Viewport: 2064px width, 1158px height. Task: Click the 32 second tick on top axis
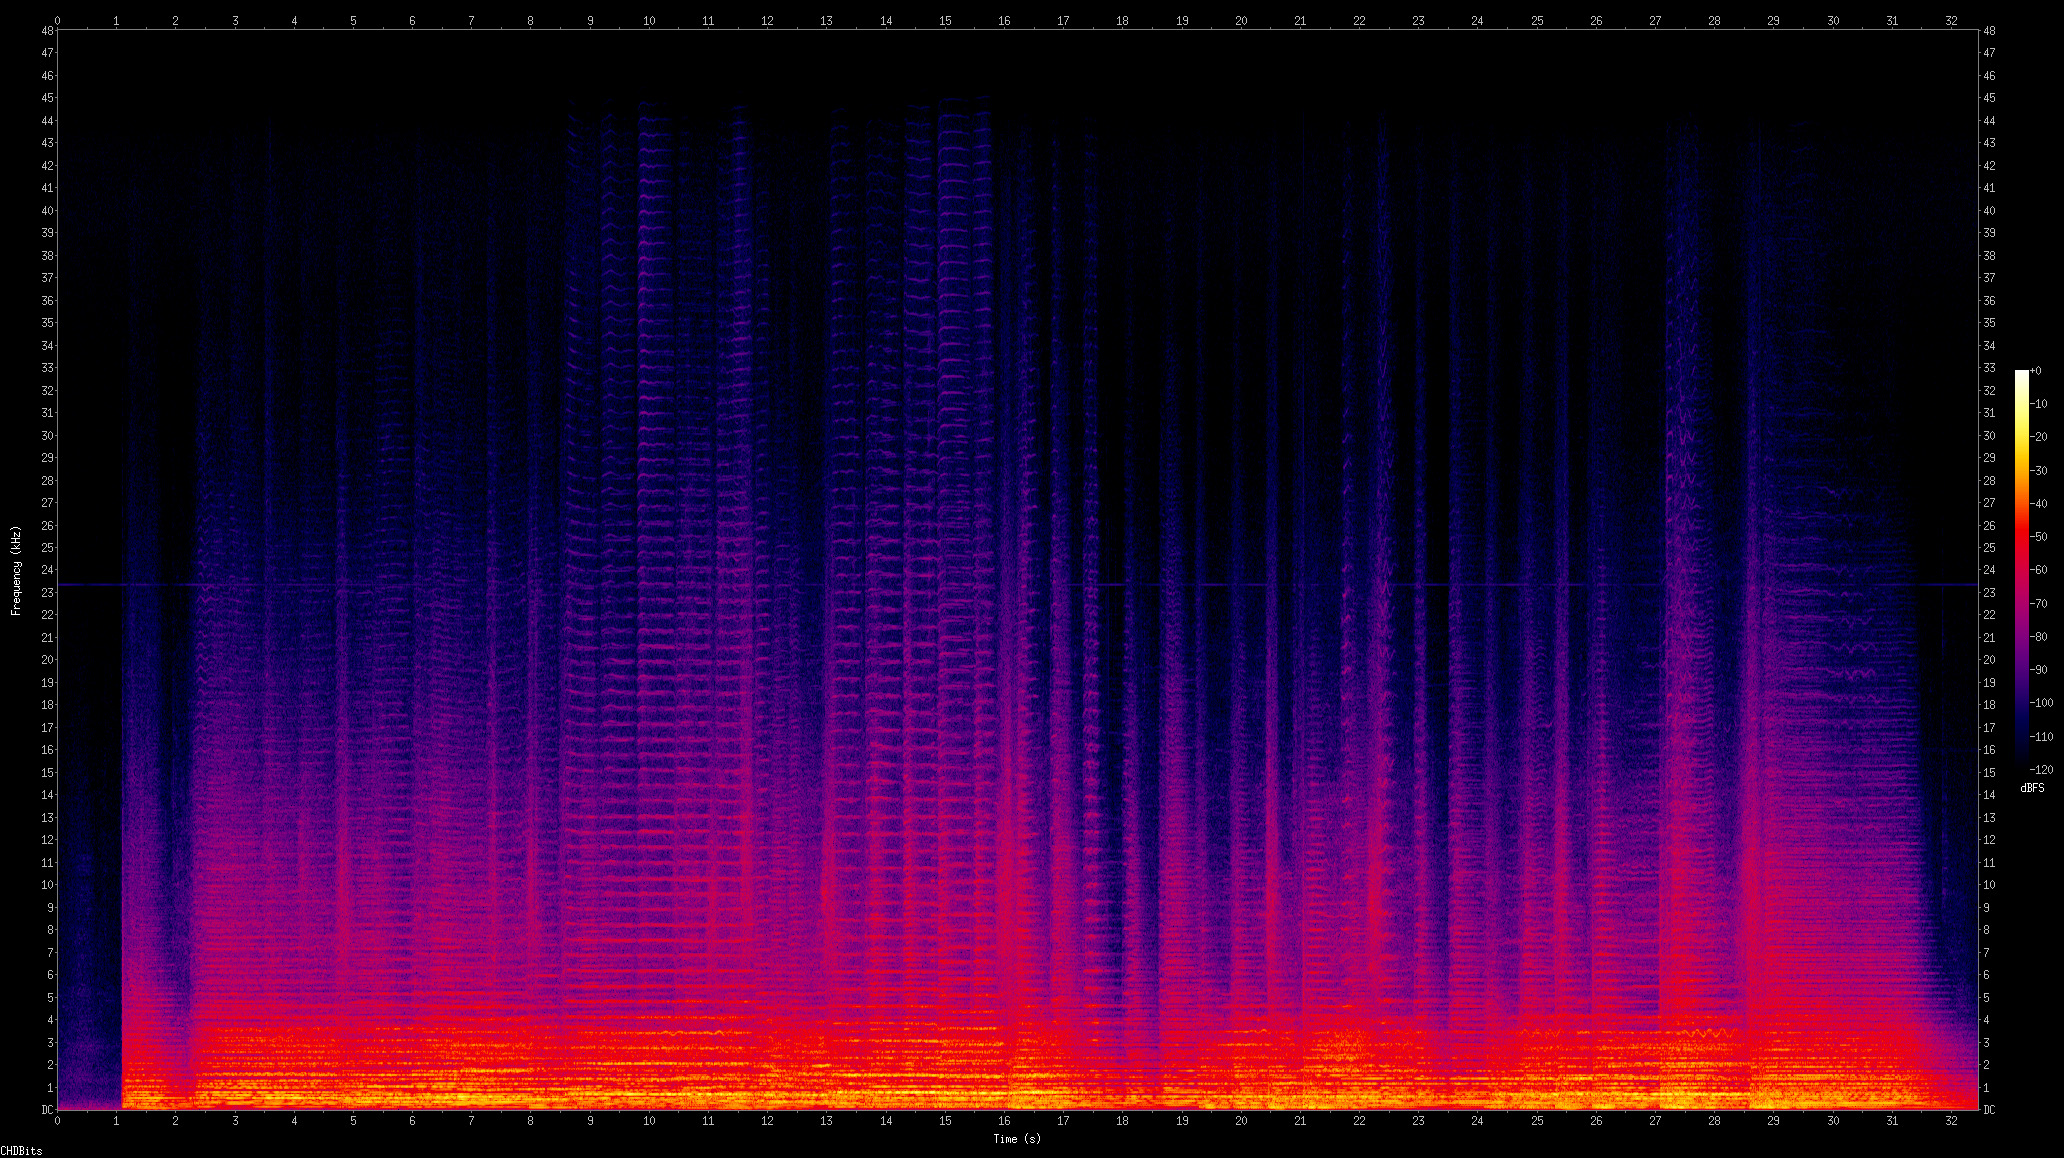[1951, 20]
